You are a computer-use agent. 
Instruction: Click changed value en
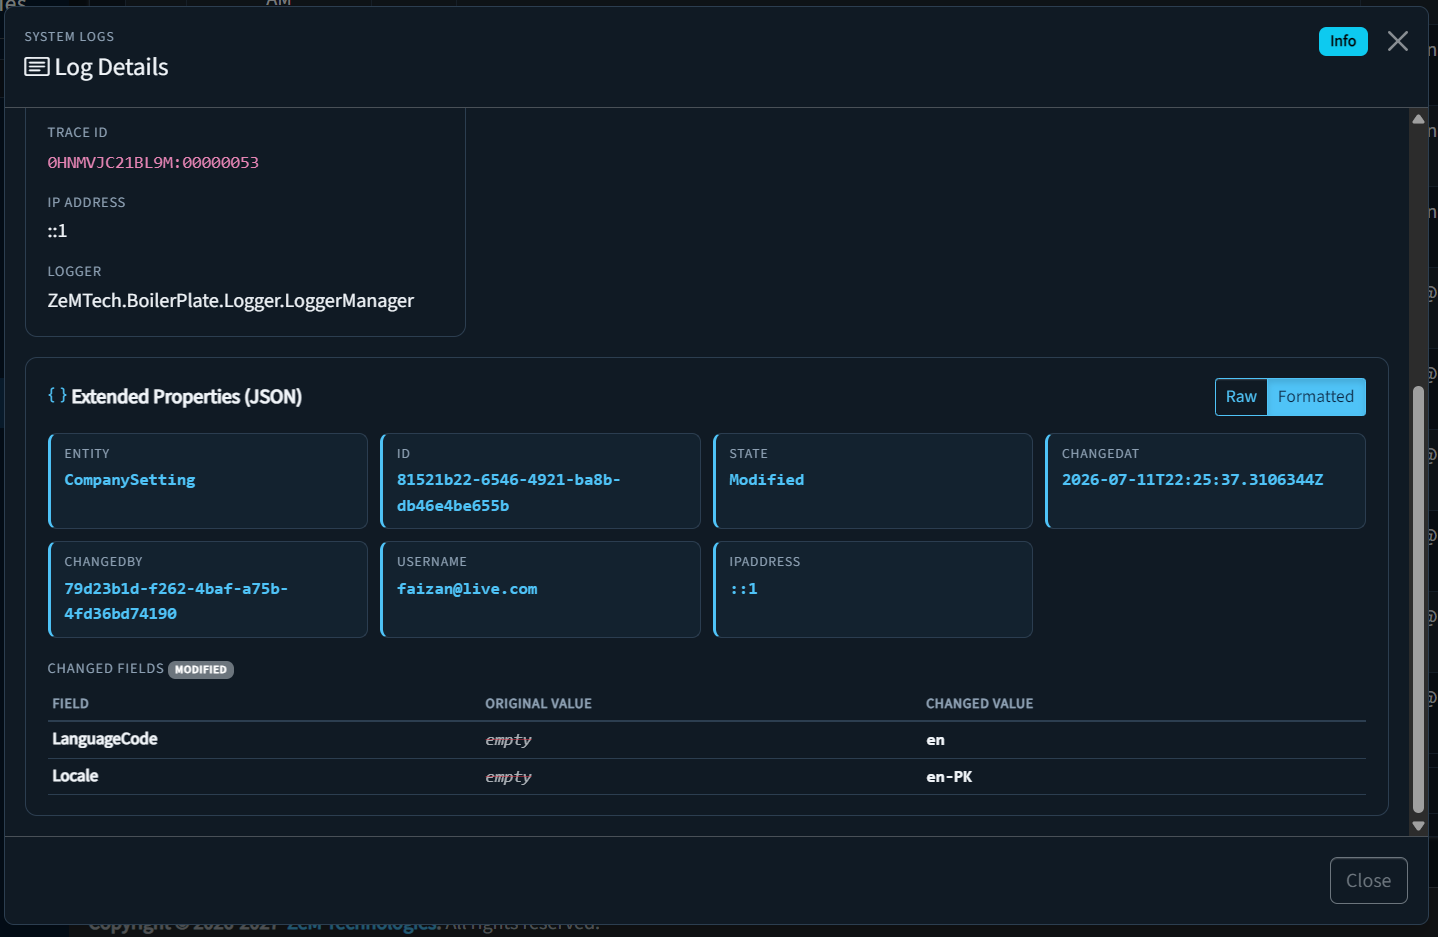935,740
